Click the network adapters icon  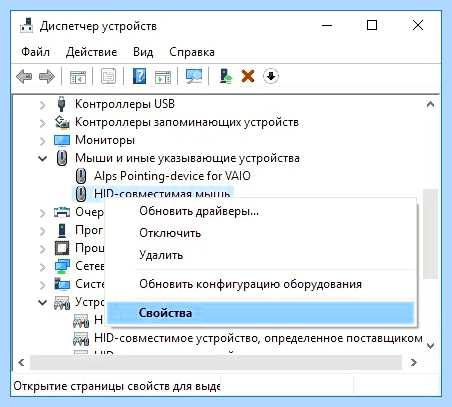pyautogui.click(x=62, y=266)
